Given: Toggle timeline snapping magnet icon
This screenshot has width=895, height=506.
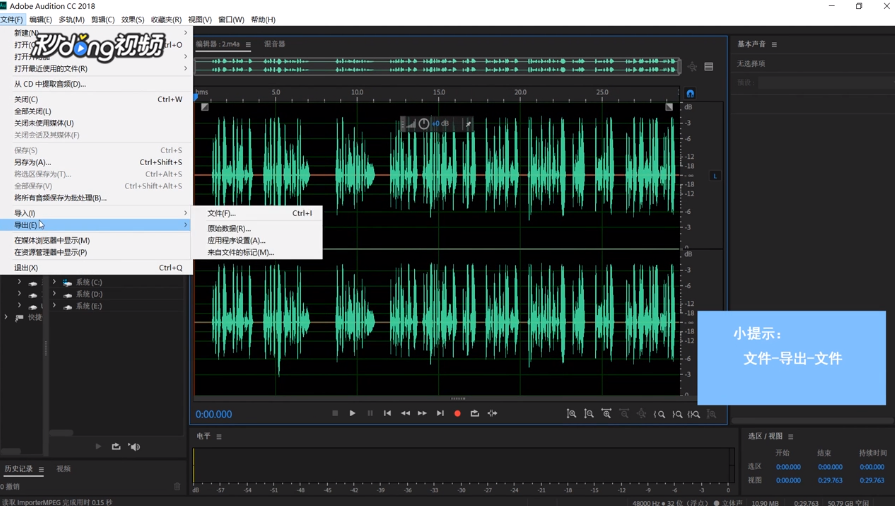Looking at the screenshot, I should pos(690,93).
